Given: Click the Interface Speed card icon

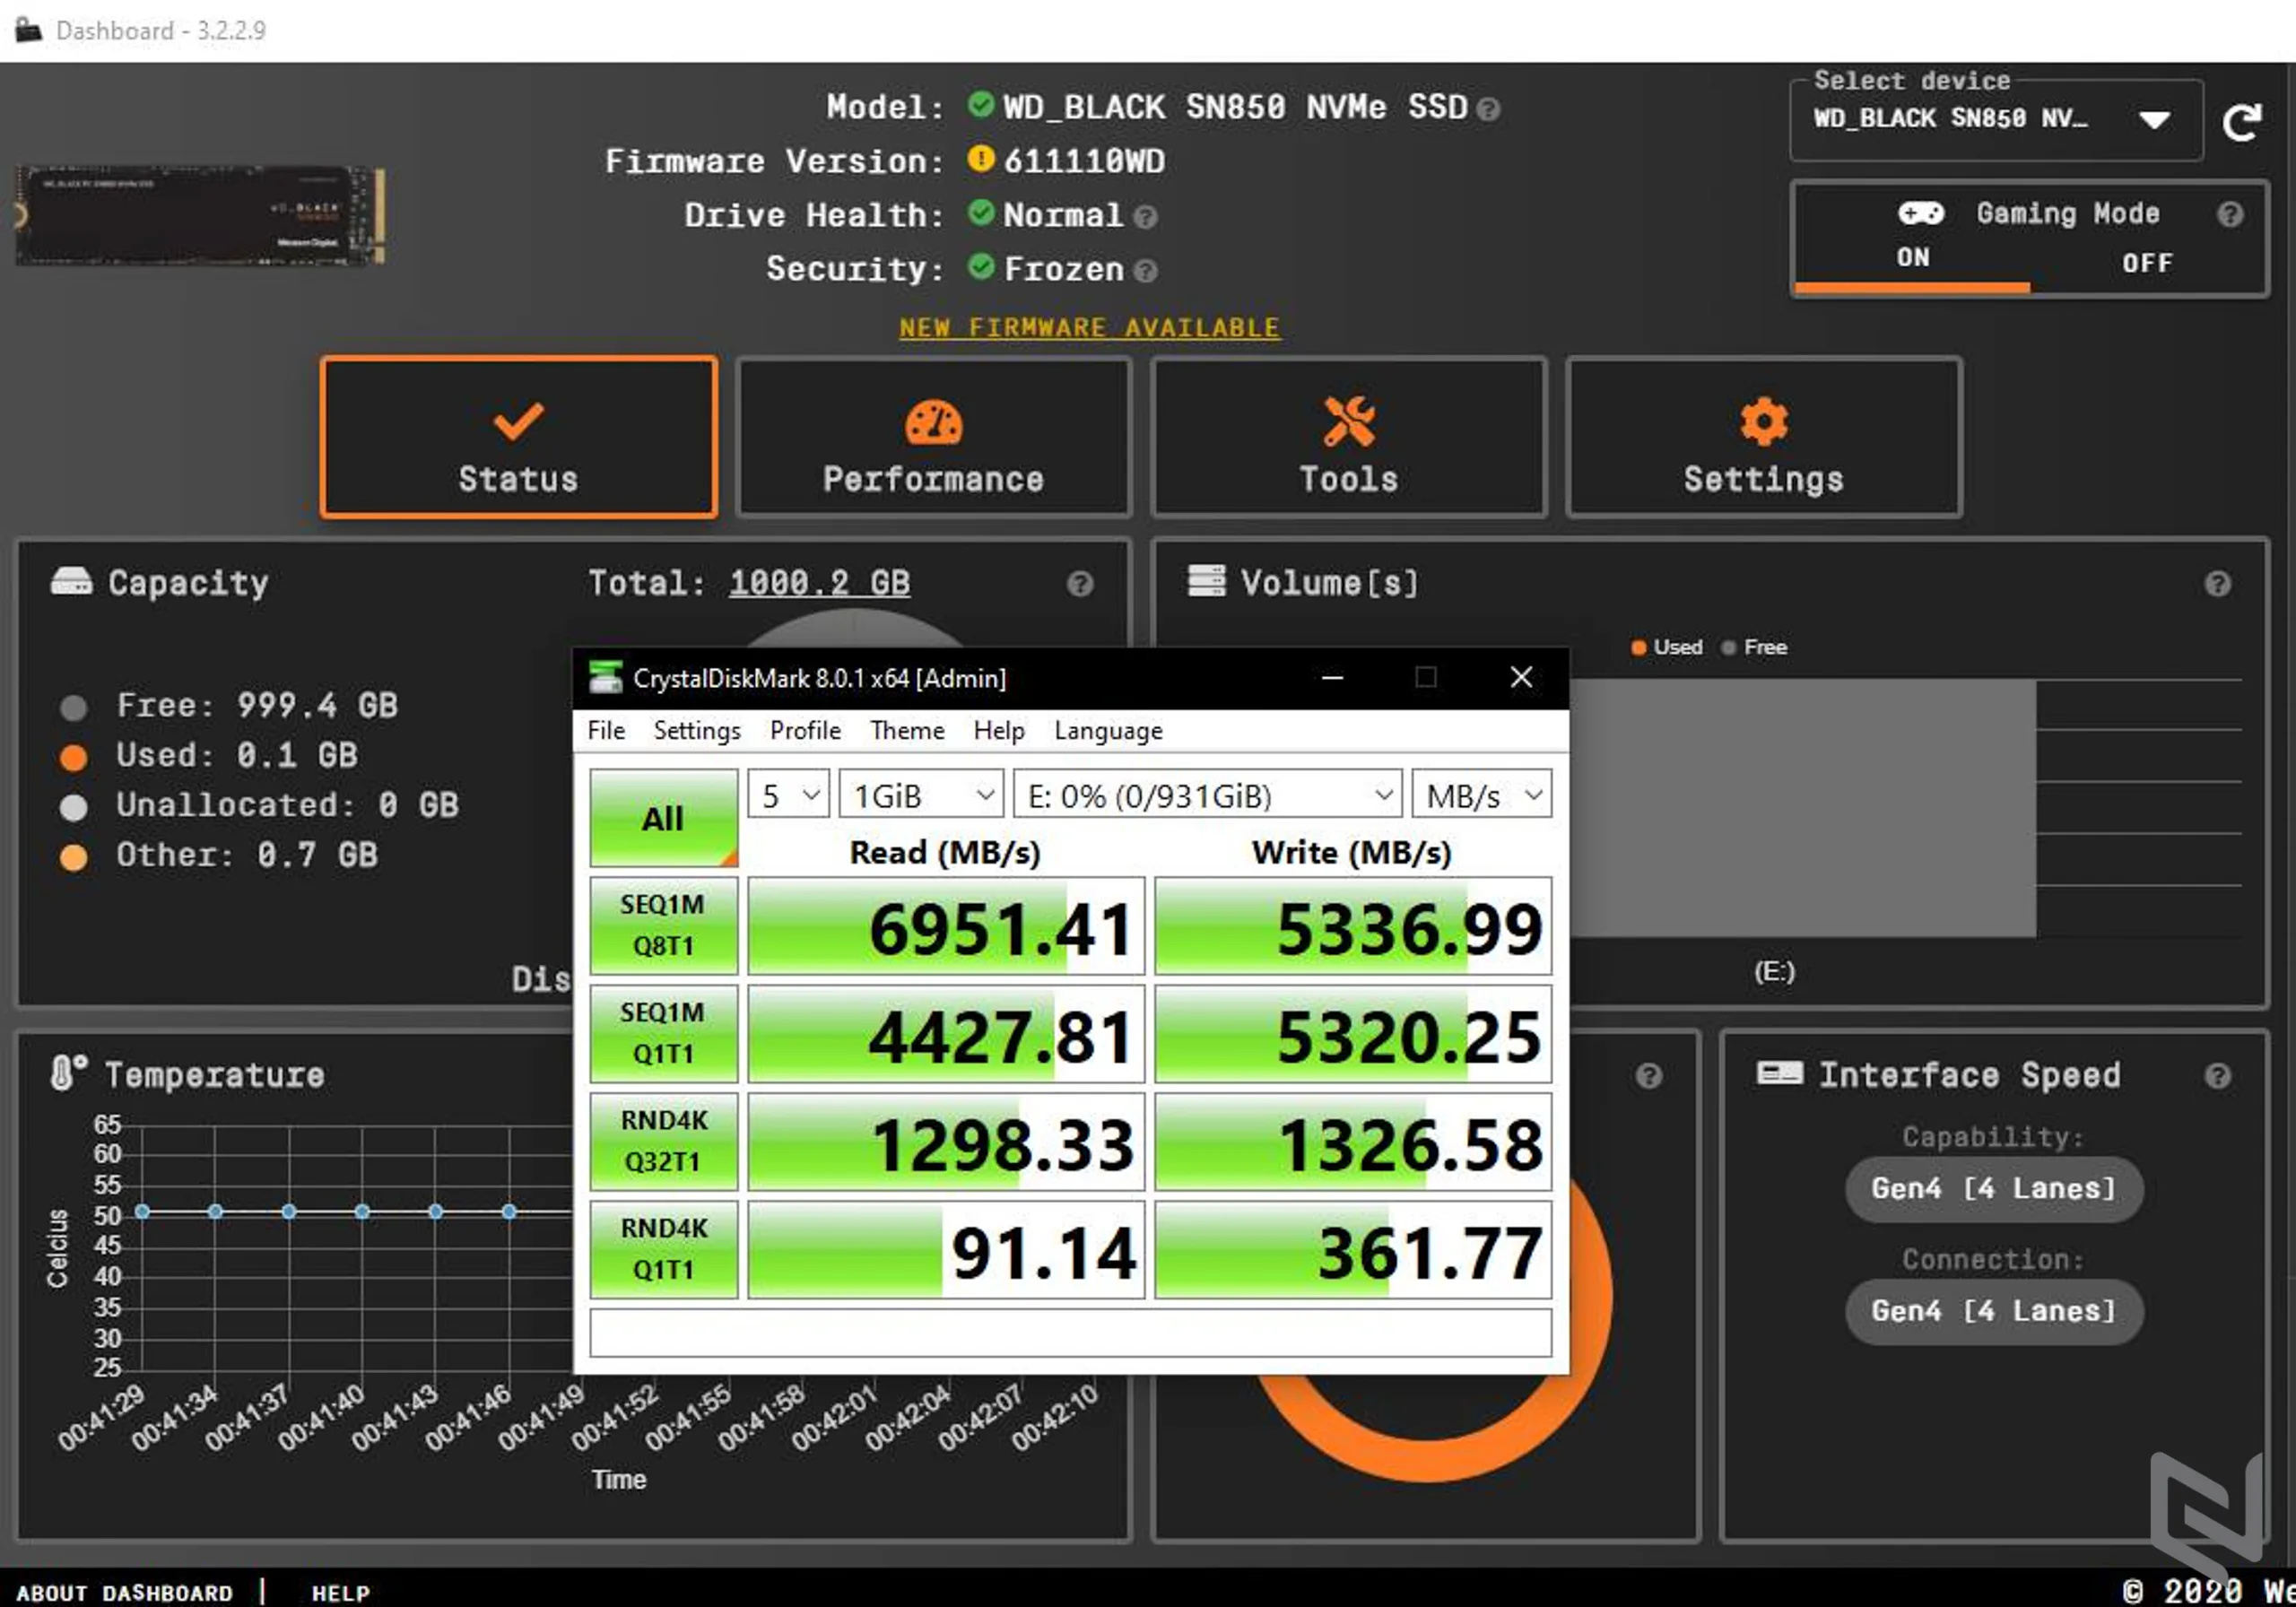Looking at the screenshot, I should coord(1779,1074).
